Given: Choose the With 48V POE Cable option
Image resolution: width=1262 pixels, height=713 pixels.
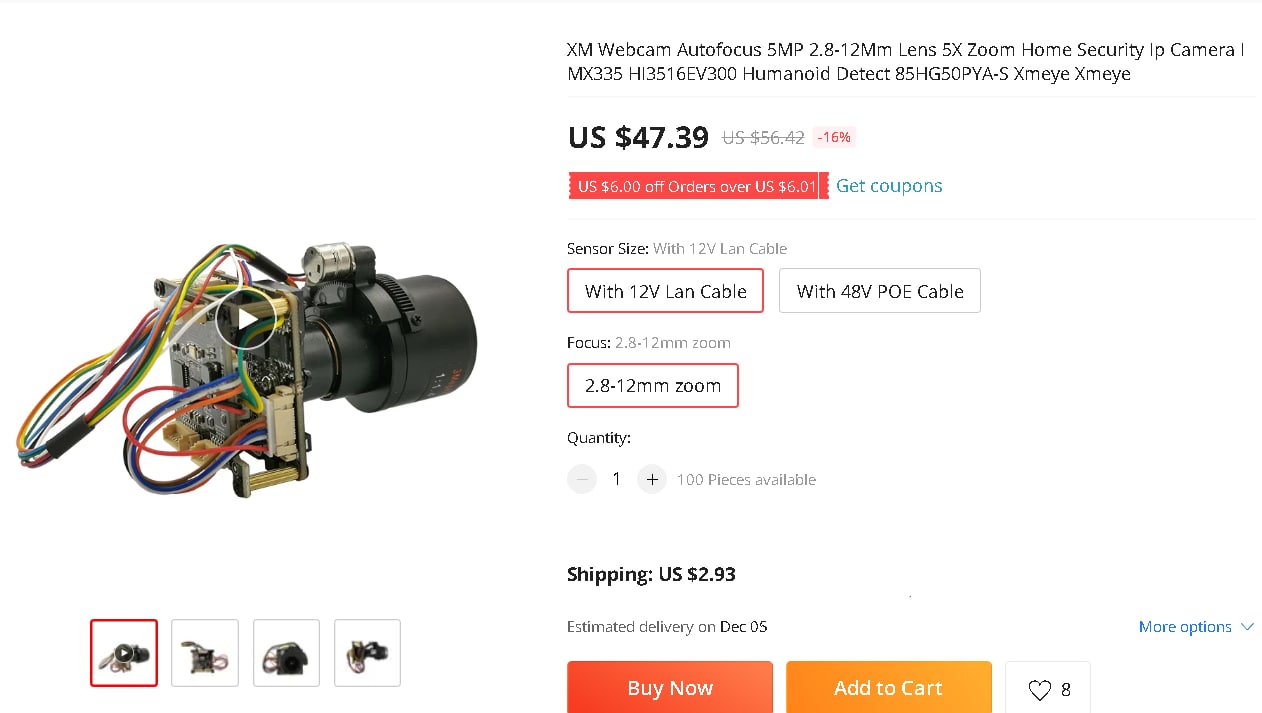Looking at the screenshot, I should [x=879, y=291].
